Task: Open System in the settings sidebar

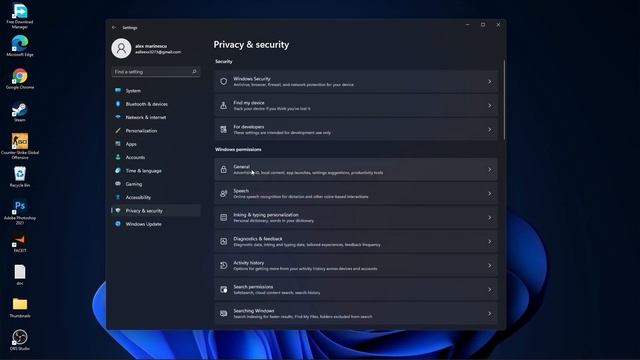Action: (156, 91)
